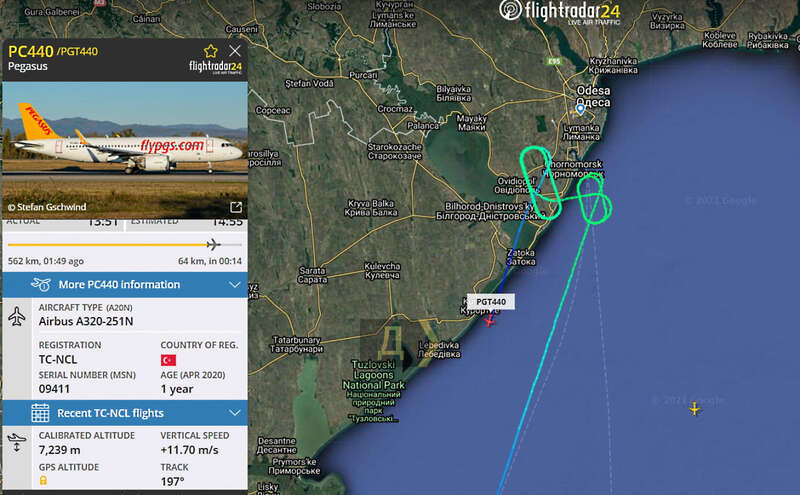Click chevron beside More PC440 information
This screenshot has height=495, width=800.
tap(235, 285)
